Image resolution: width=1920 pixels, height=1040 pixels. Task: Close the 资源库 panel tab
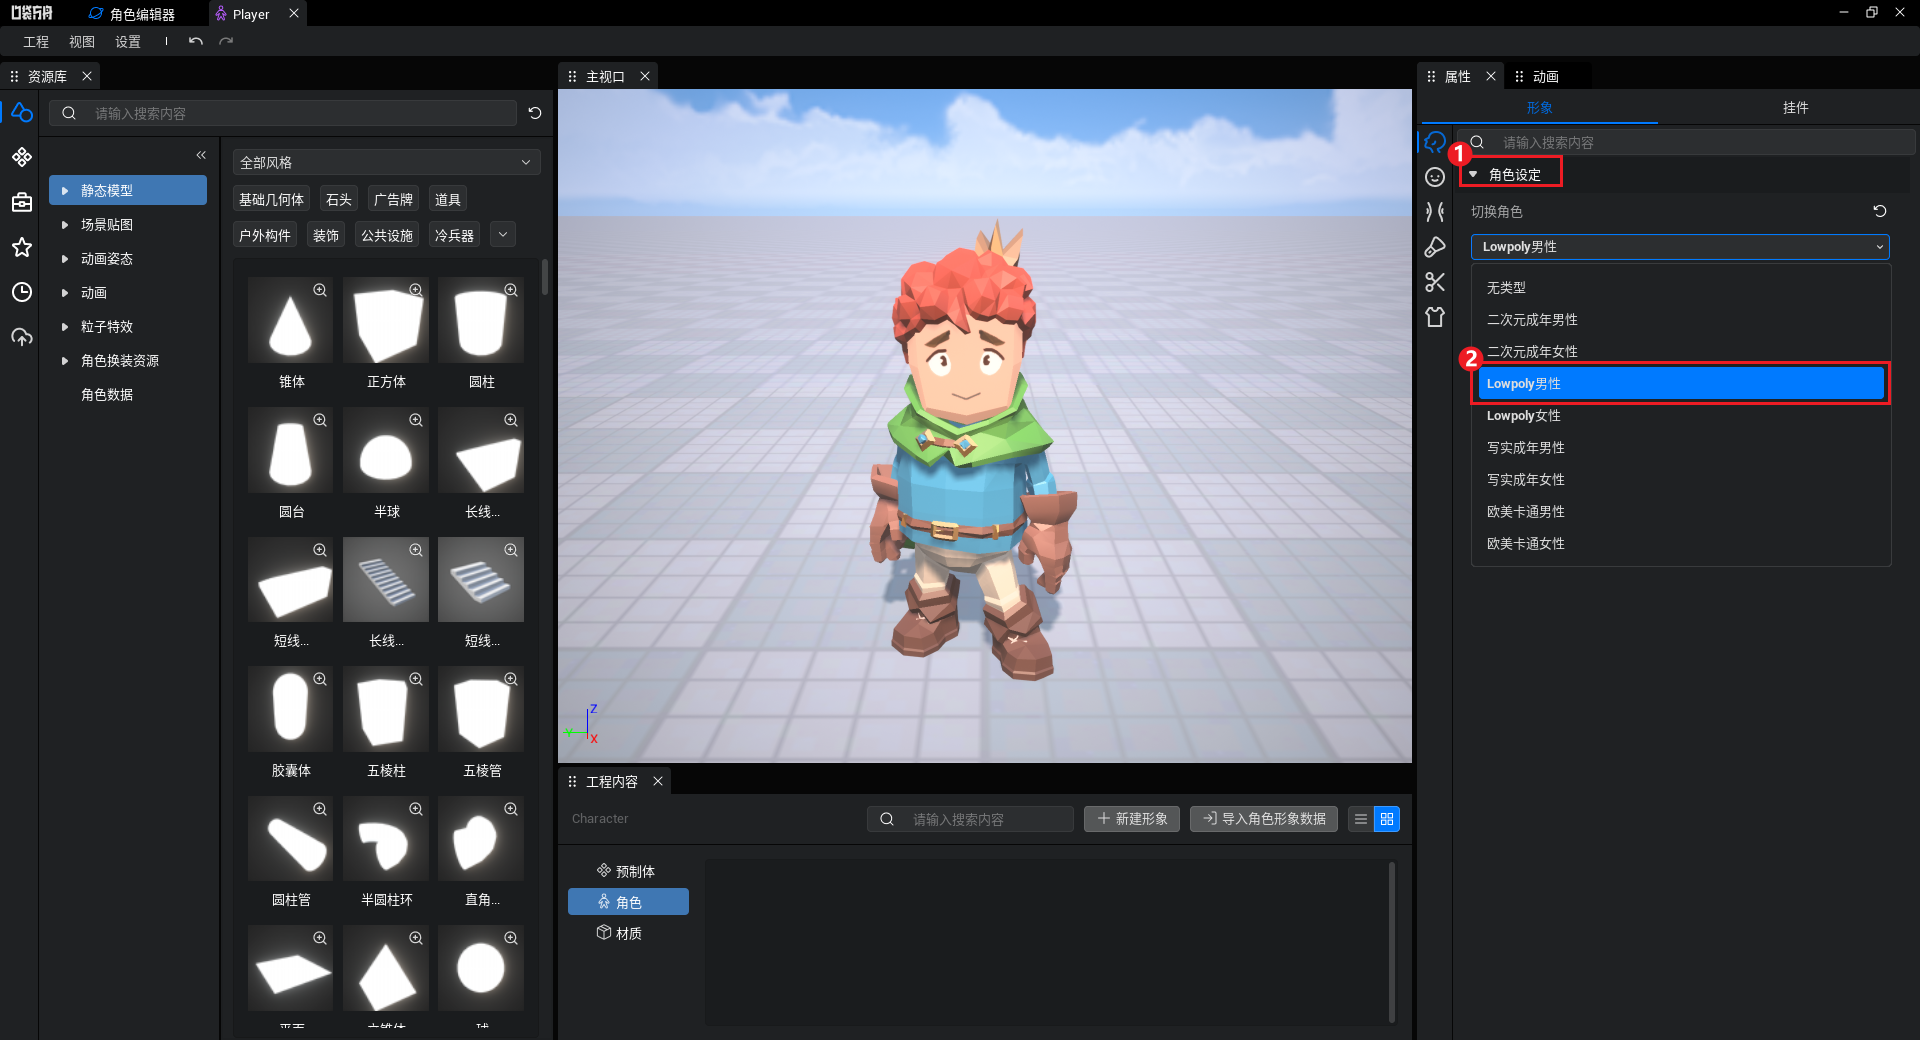(87, 76)
